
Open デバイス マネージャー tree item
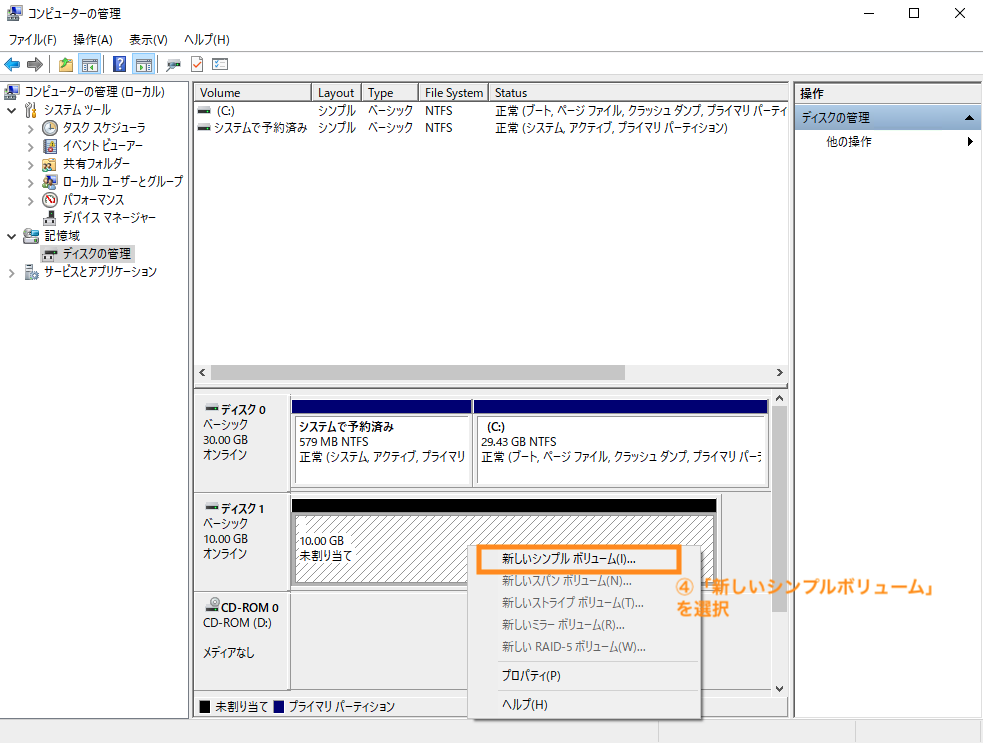click(x=108, y=218)
